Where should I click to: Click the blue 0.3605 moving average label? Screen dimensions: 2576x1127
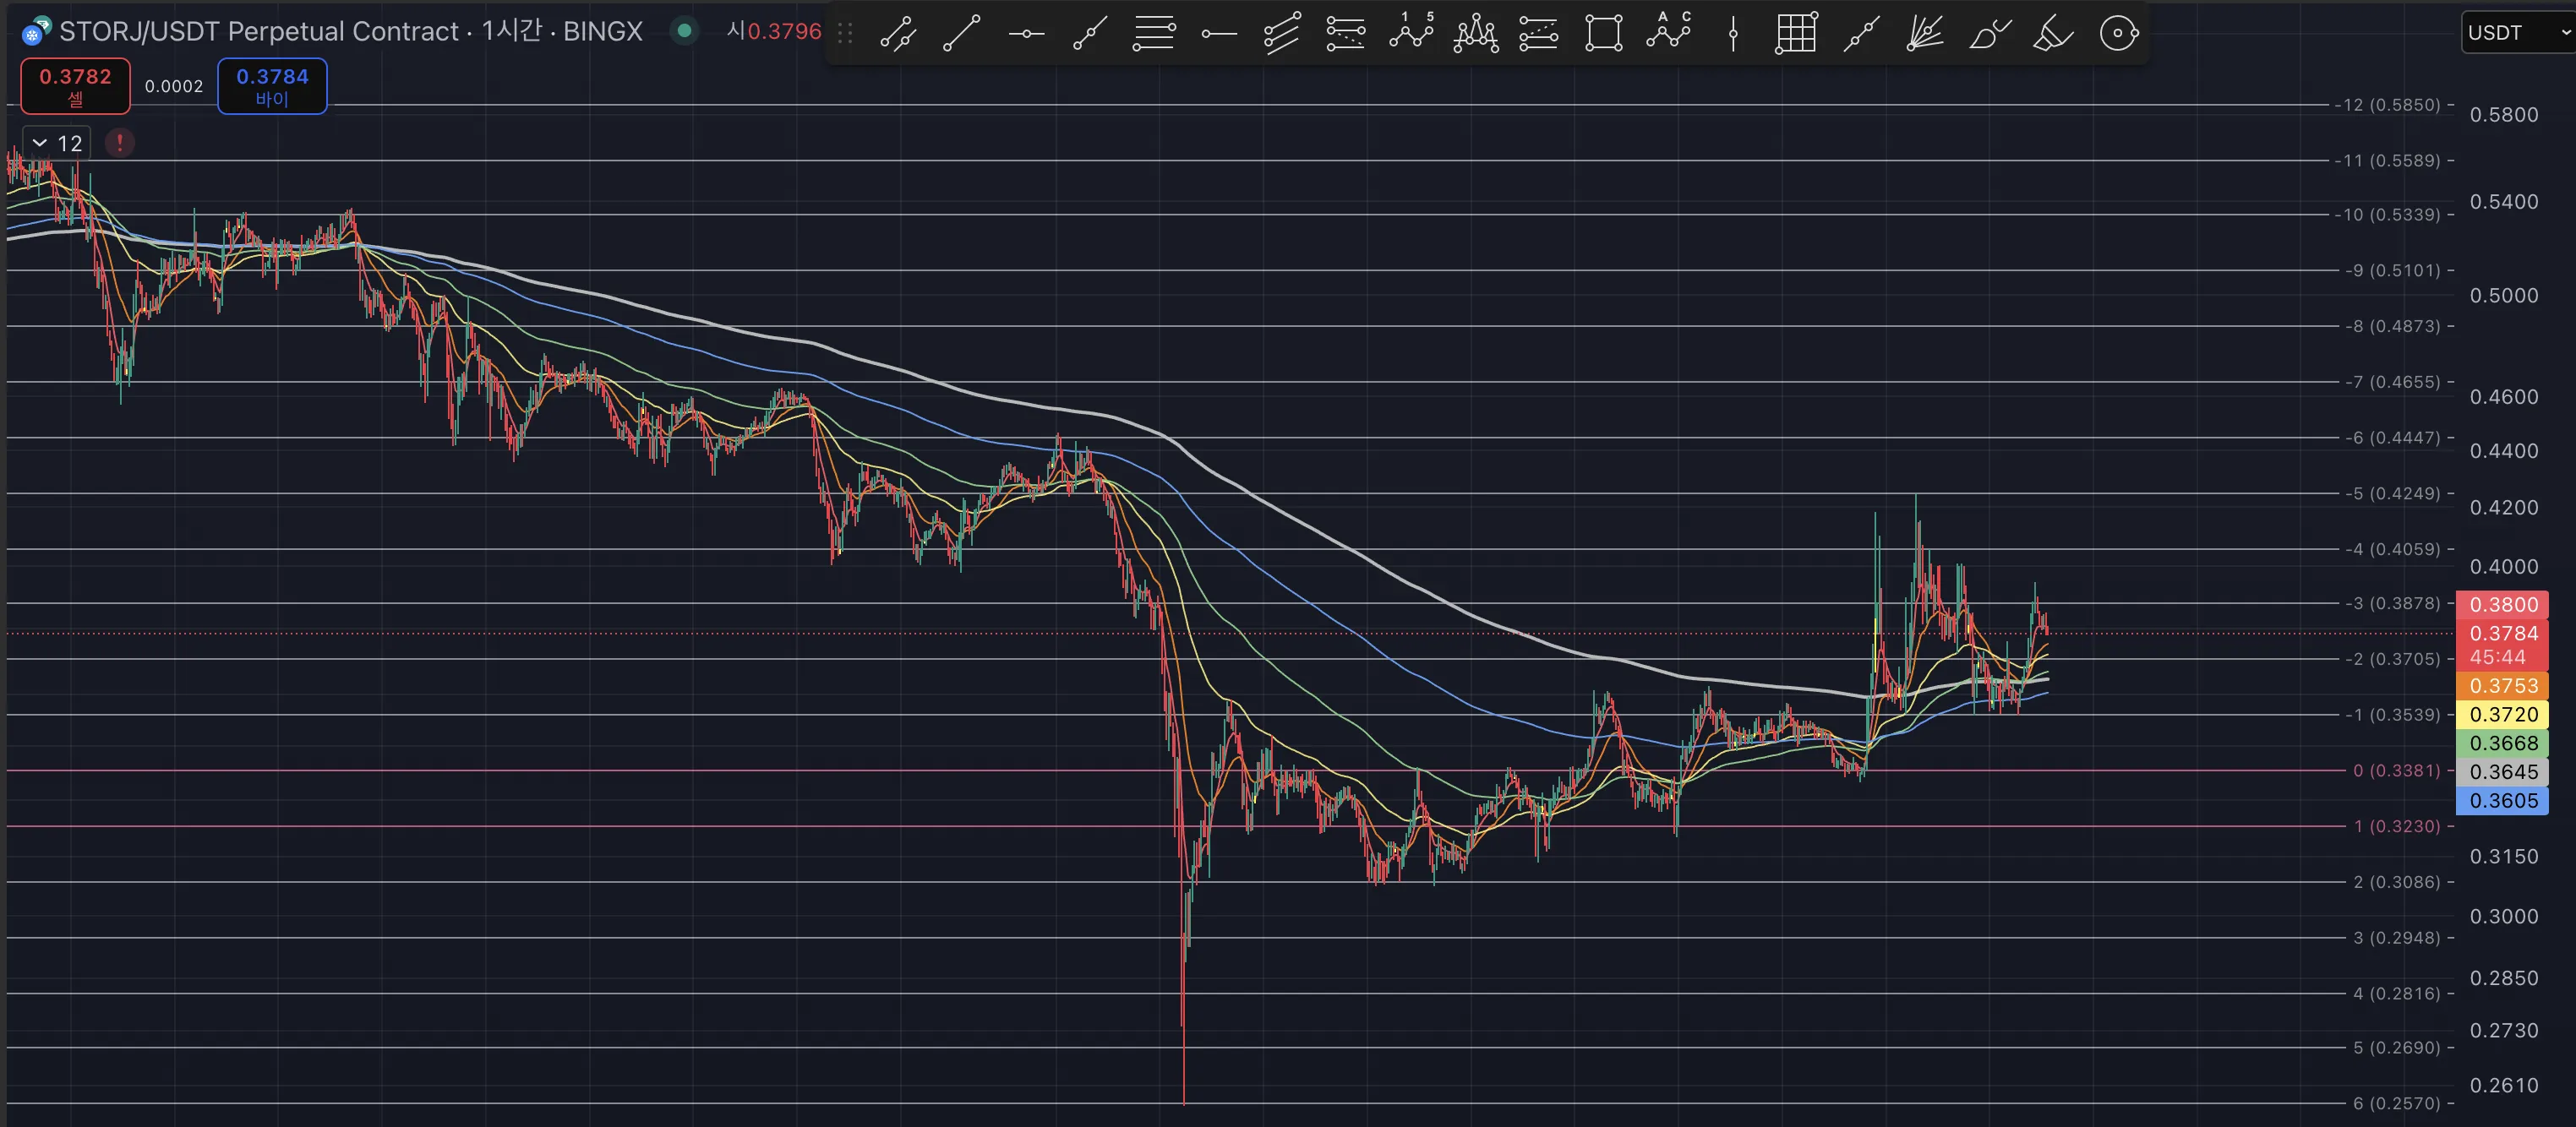(2502, 800)
